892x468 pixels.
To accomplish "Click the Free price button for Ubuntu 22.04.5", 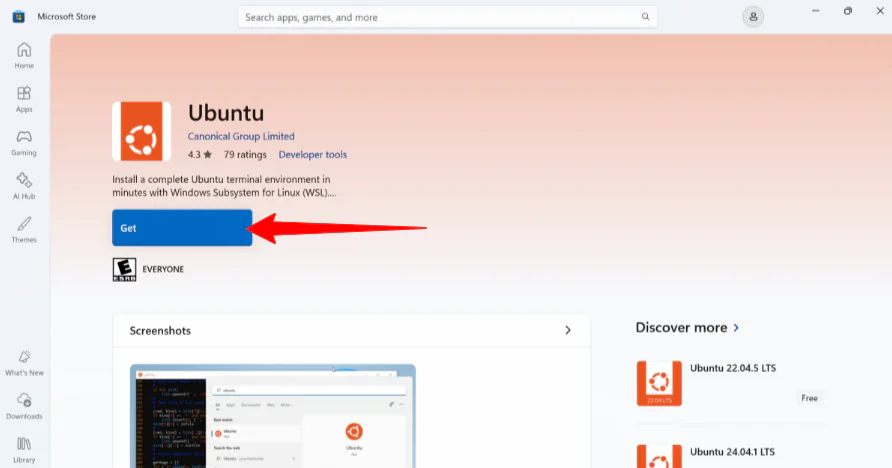I will pyautogui.click(x=810, y=398).
